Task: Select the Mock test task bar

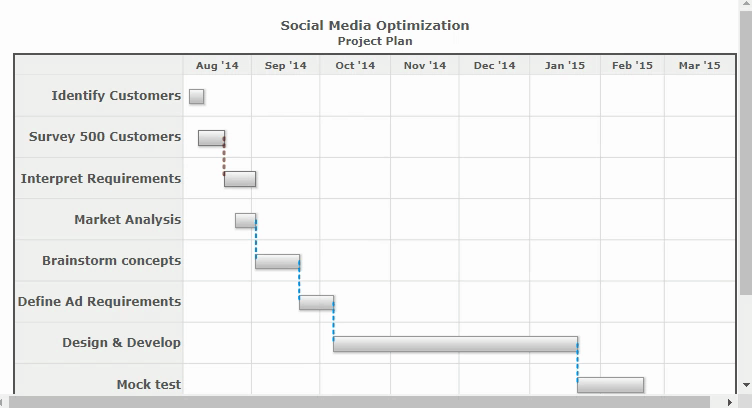Action: pyautogui.click(x=611, y=385)
